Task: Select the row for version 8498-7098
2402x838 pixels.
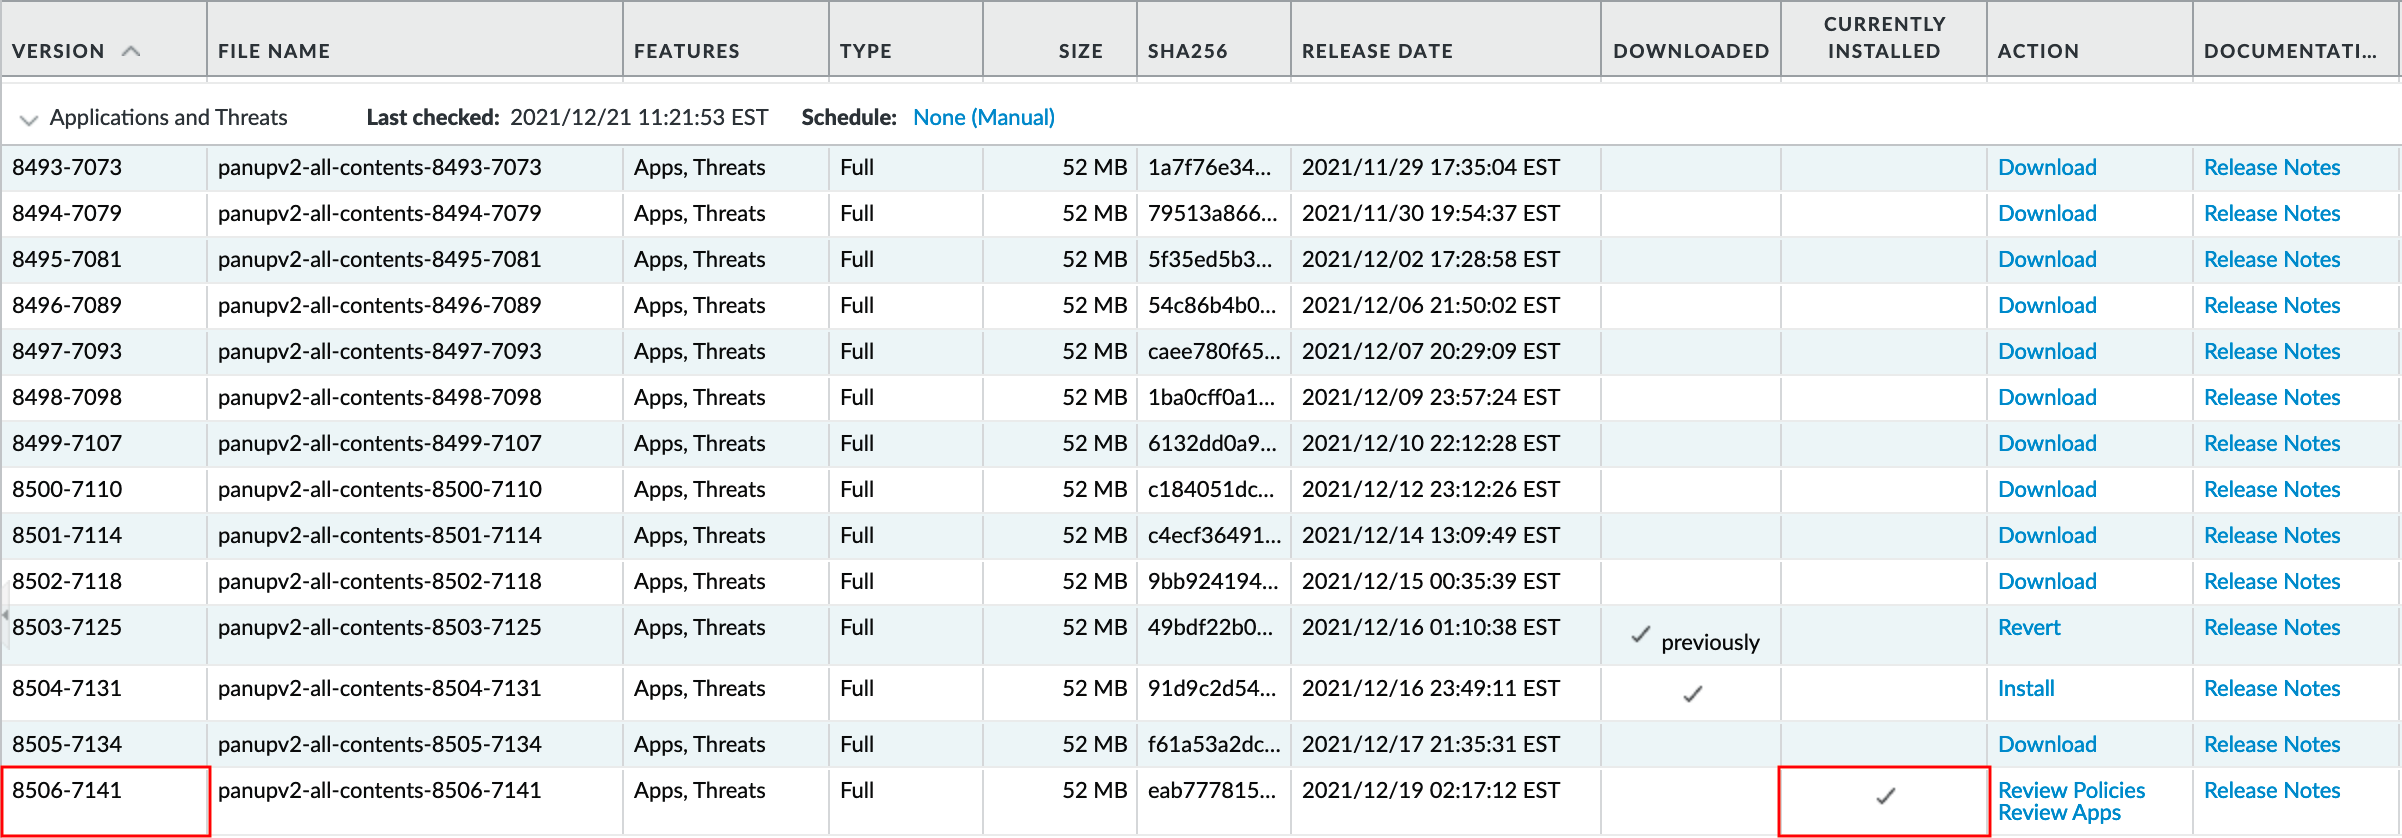Action: click(67, 398)
